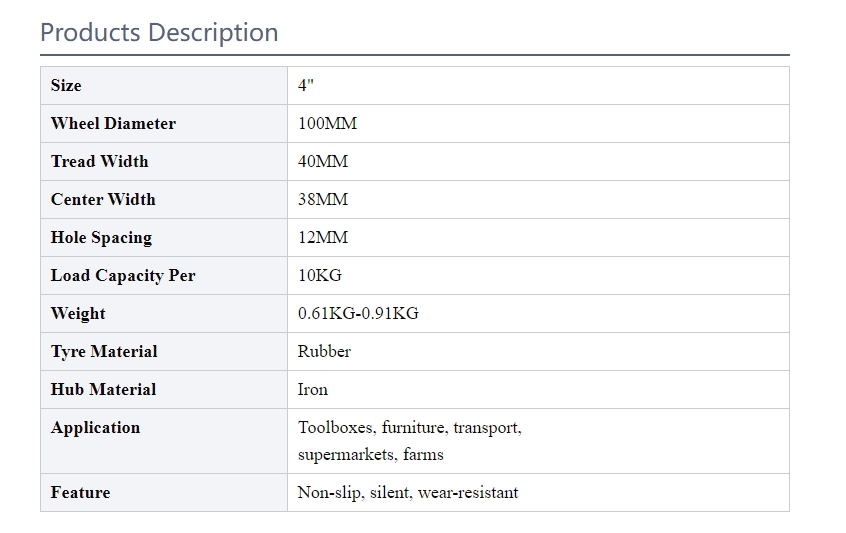Select the Tread Width label
Image resolution: width=846 pixels, height=533 pixels.
tap(99, 161)
